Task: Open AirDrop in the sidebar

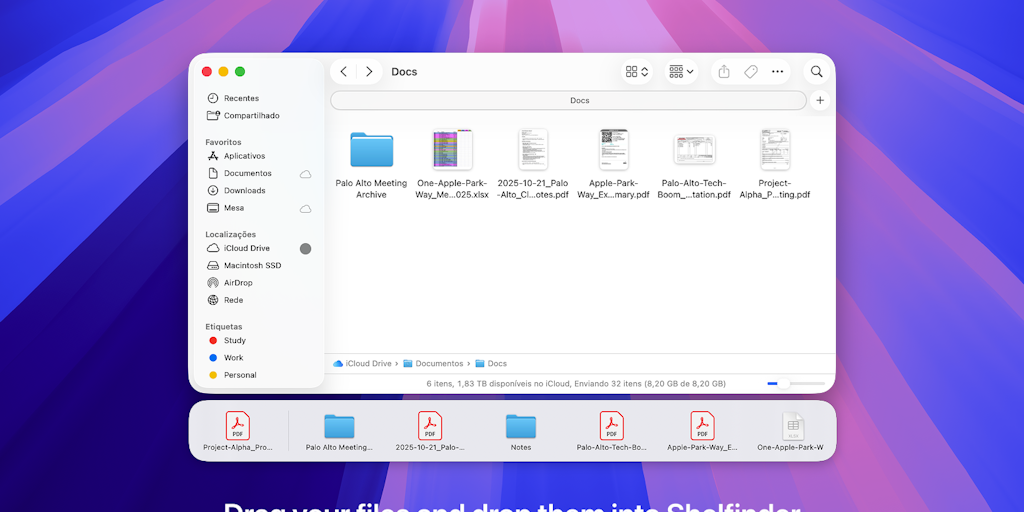Action: [x=237, y=283]
